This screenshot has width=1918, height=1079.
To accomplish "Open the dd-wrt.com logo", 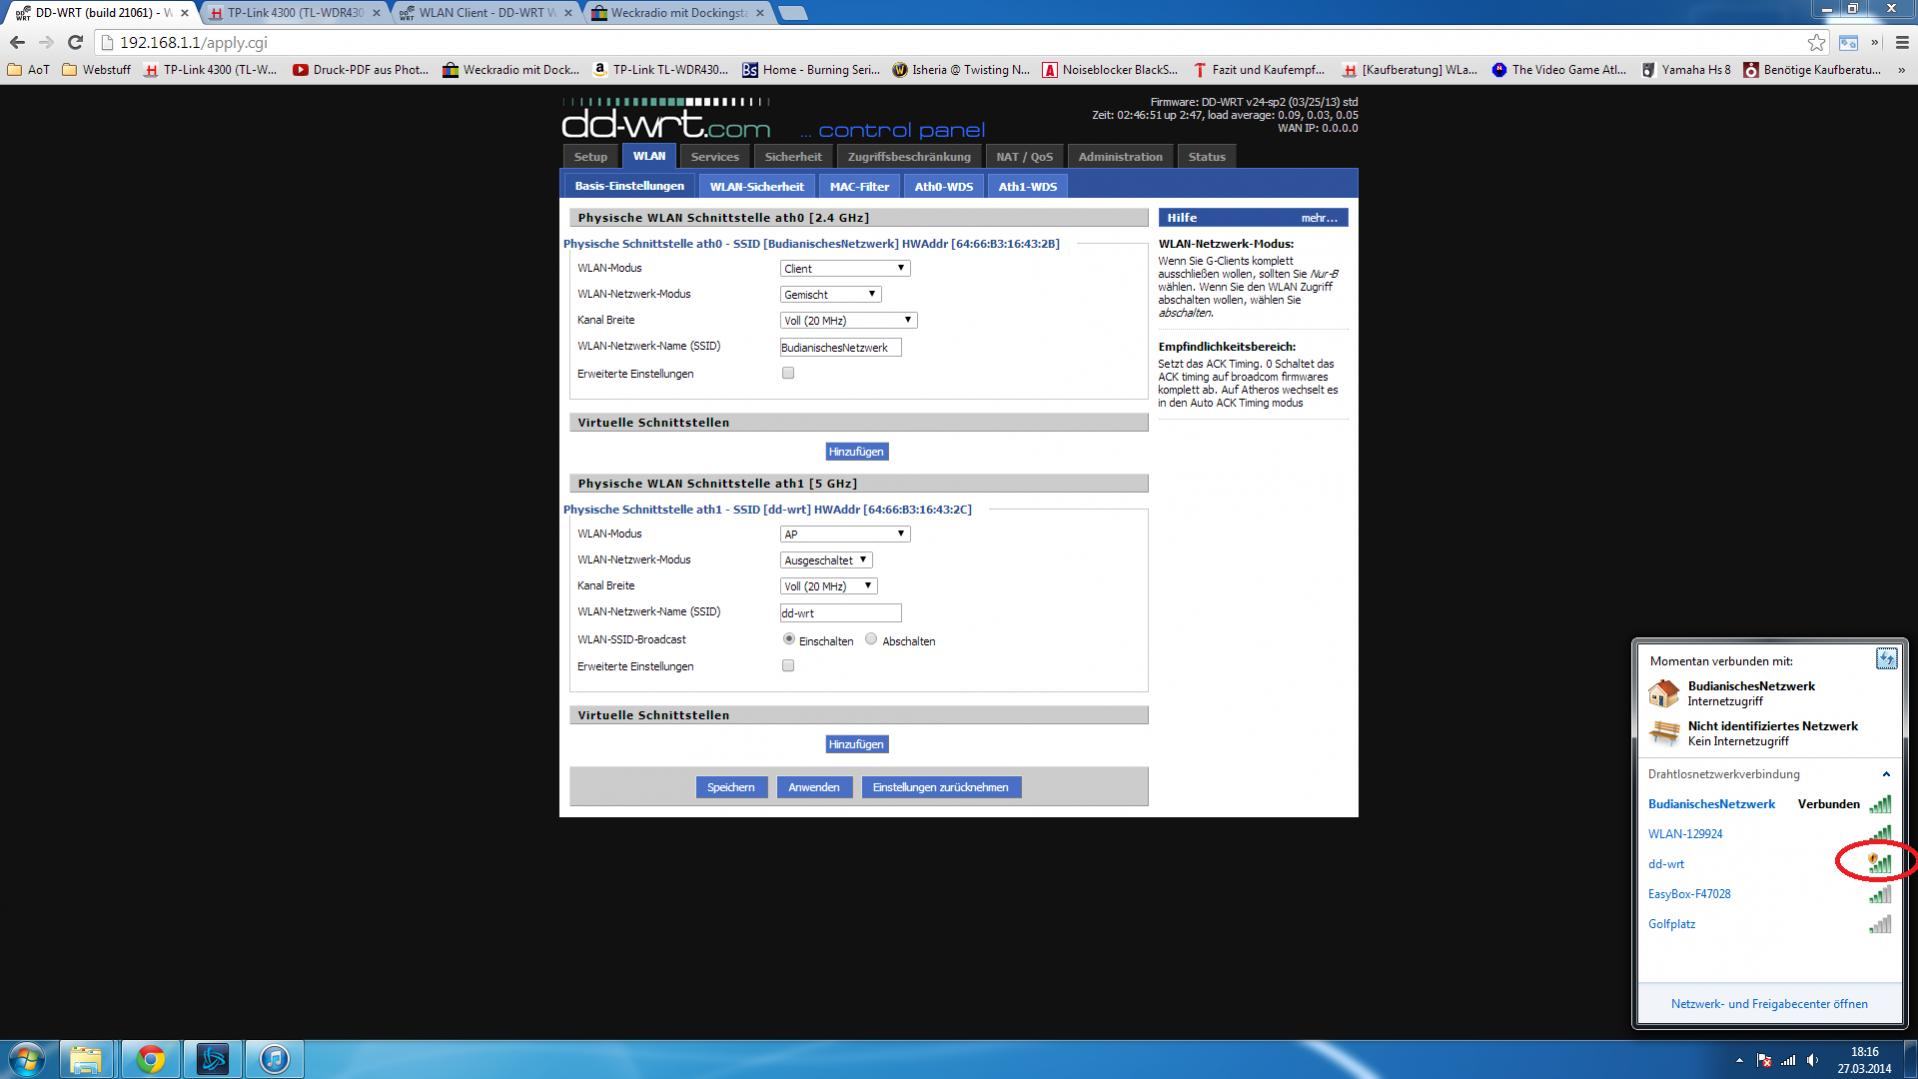I will coord(666,120).
